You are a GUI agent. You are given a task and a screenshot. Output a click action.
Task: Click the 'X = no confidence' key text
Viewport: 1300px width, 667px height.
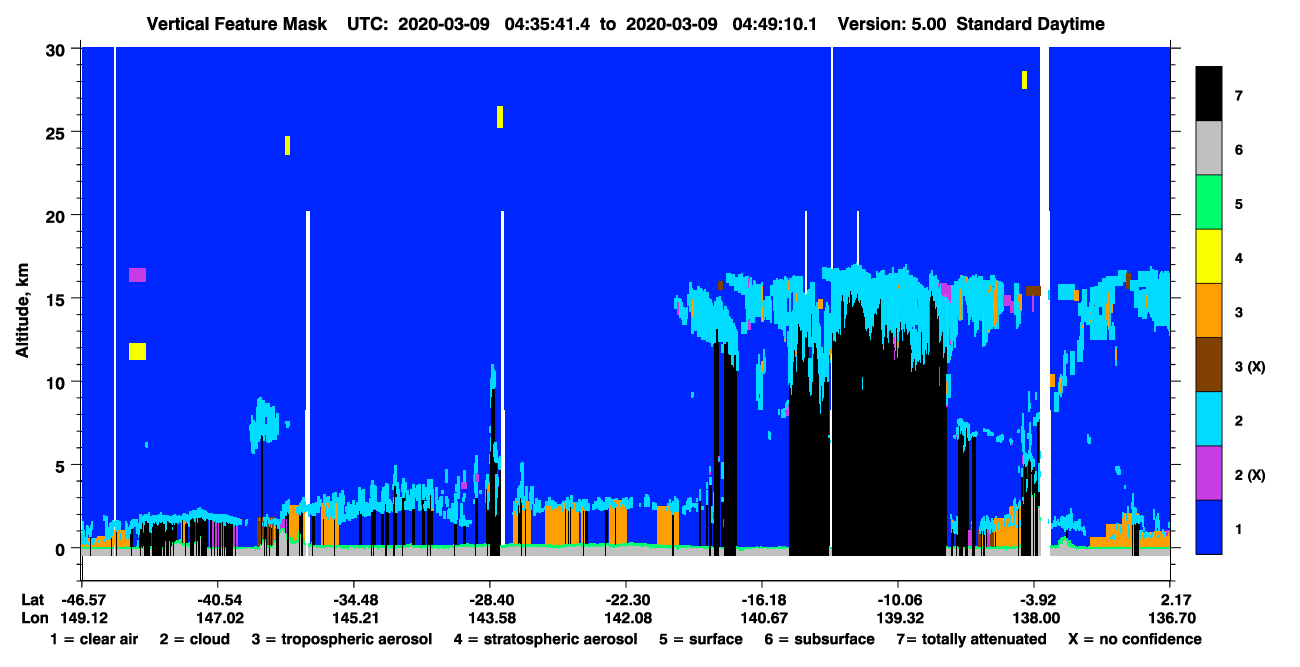tap(1134, 639)
